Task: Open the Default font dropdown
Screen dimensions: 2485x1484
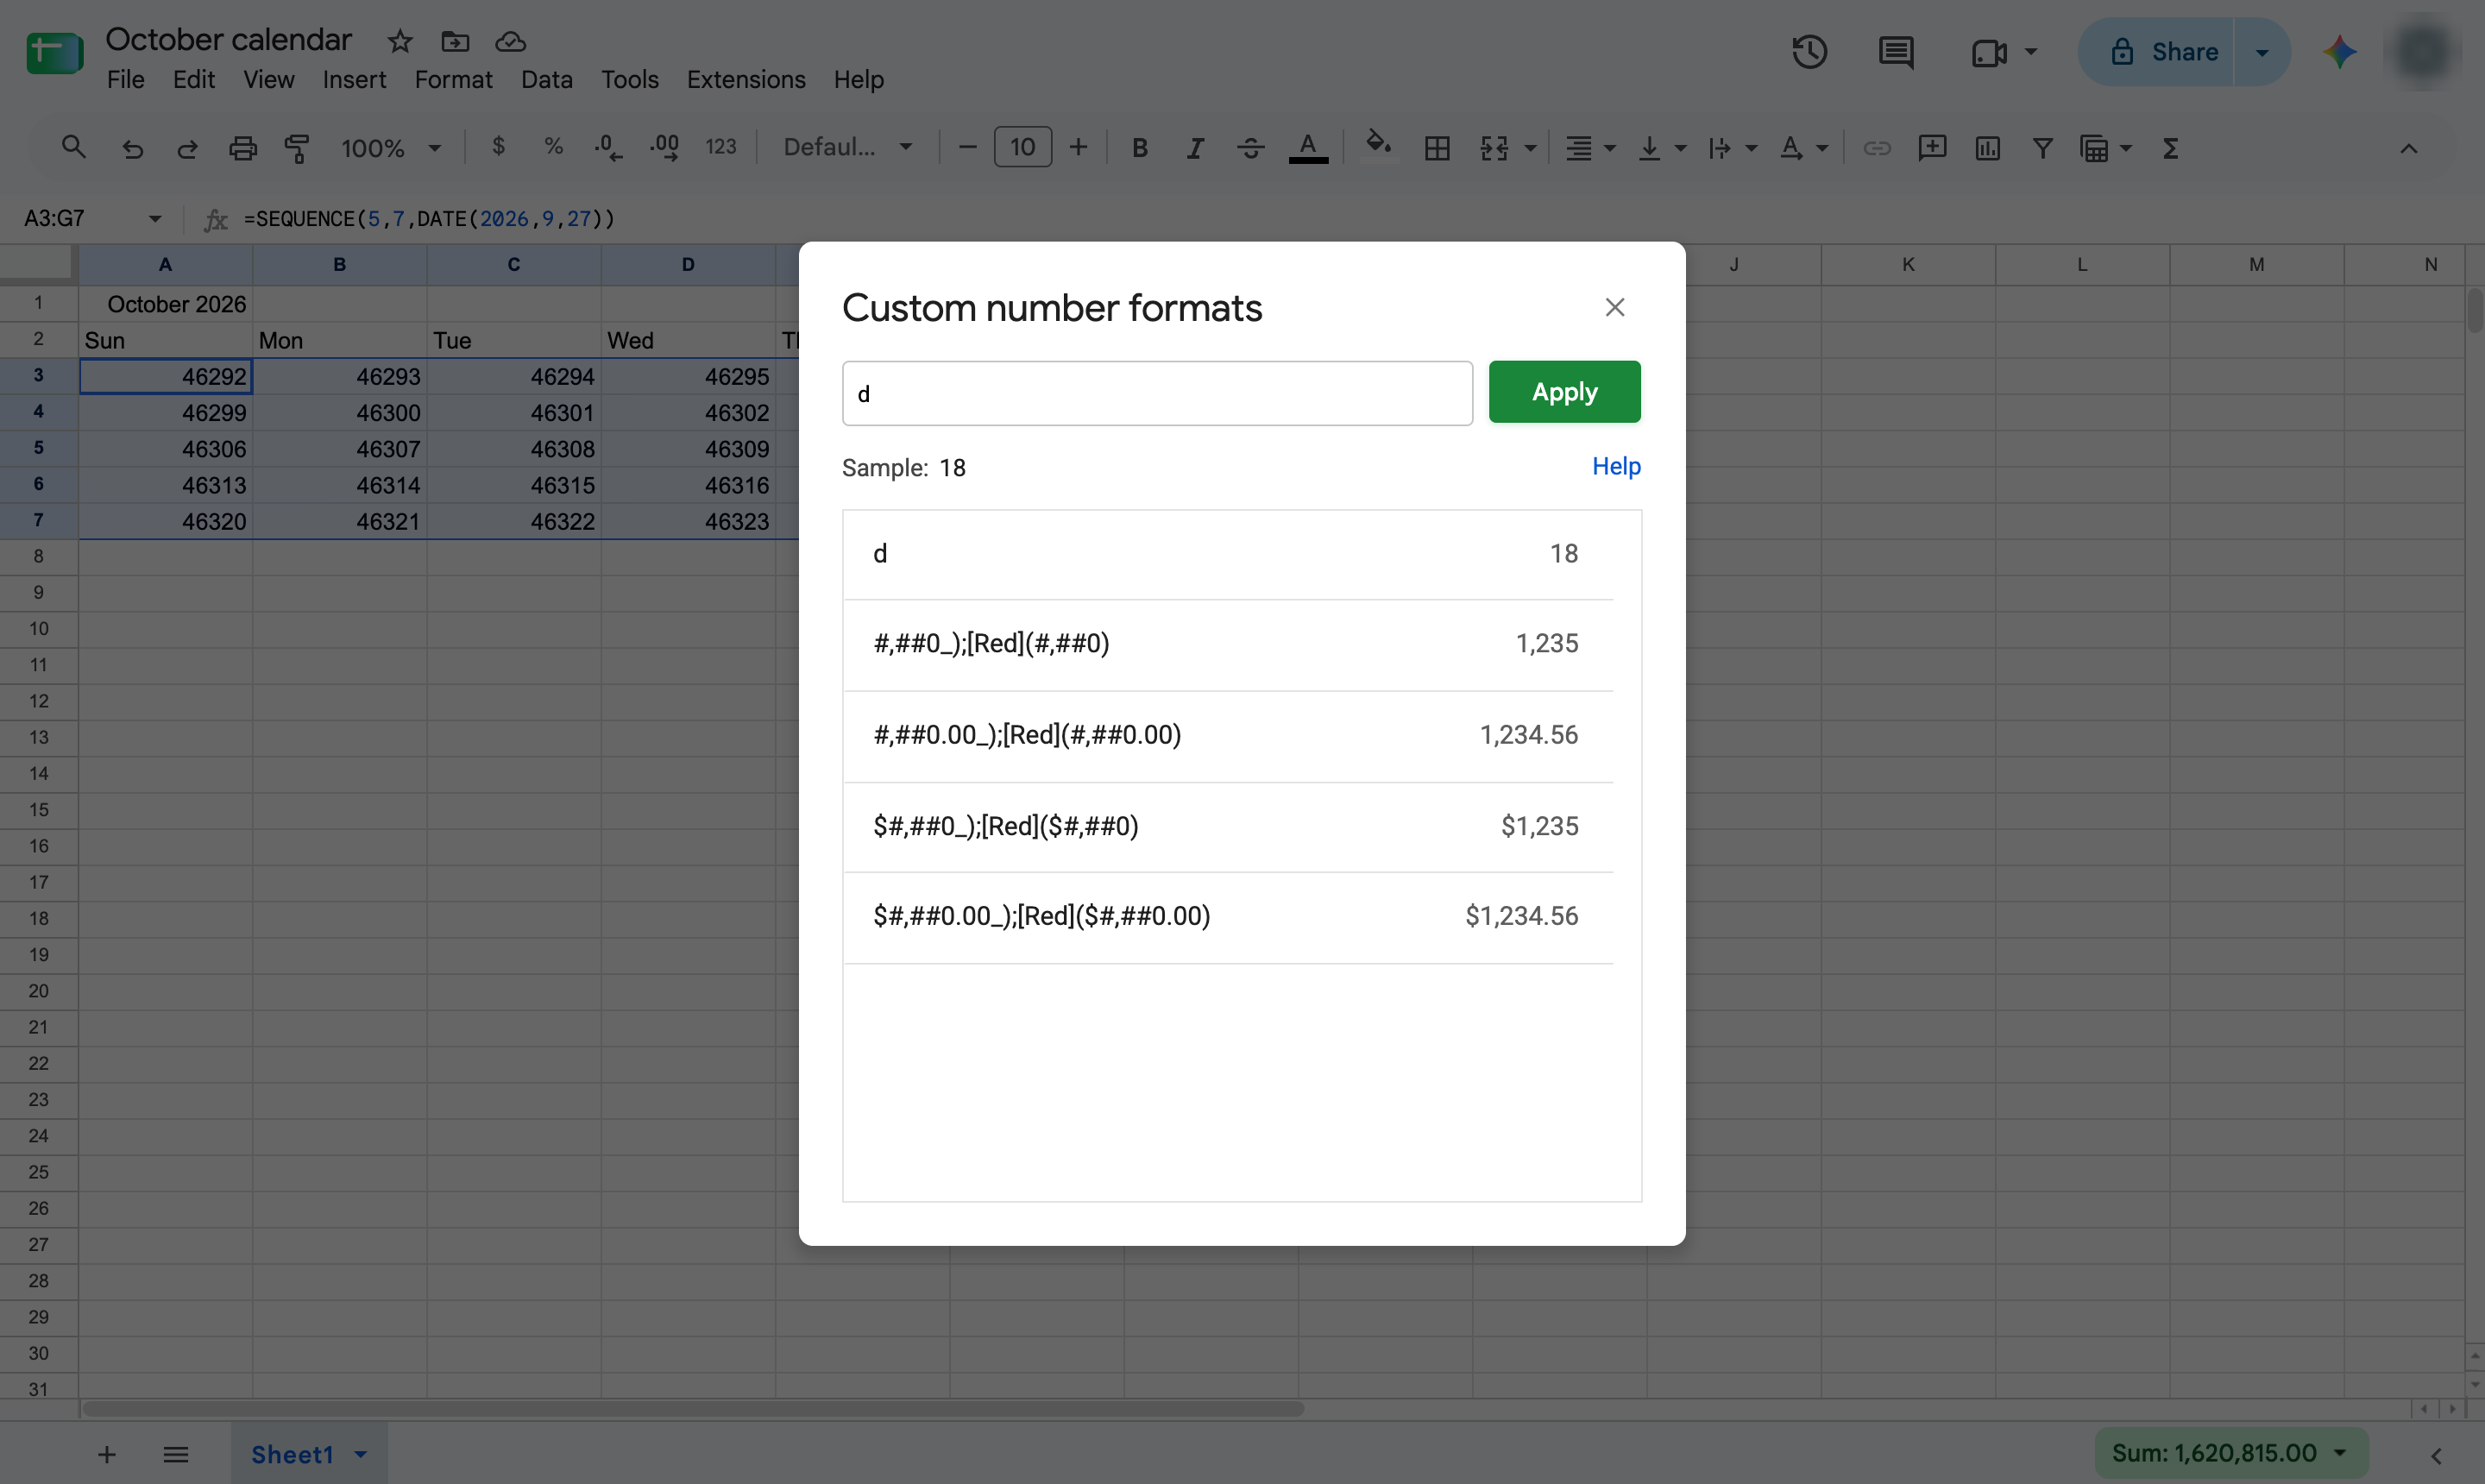Action: click(x=847, y=148)
